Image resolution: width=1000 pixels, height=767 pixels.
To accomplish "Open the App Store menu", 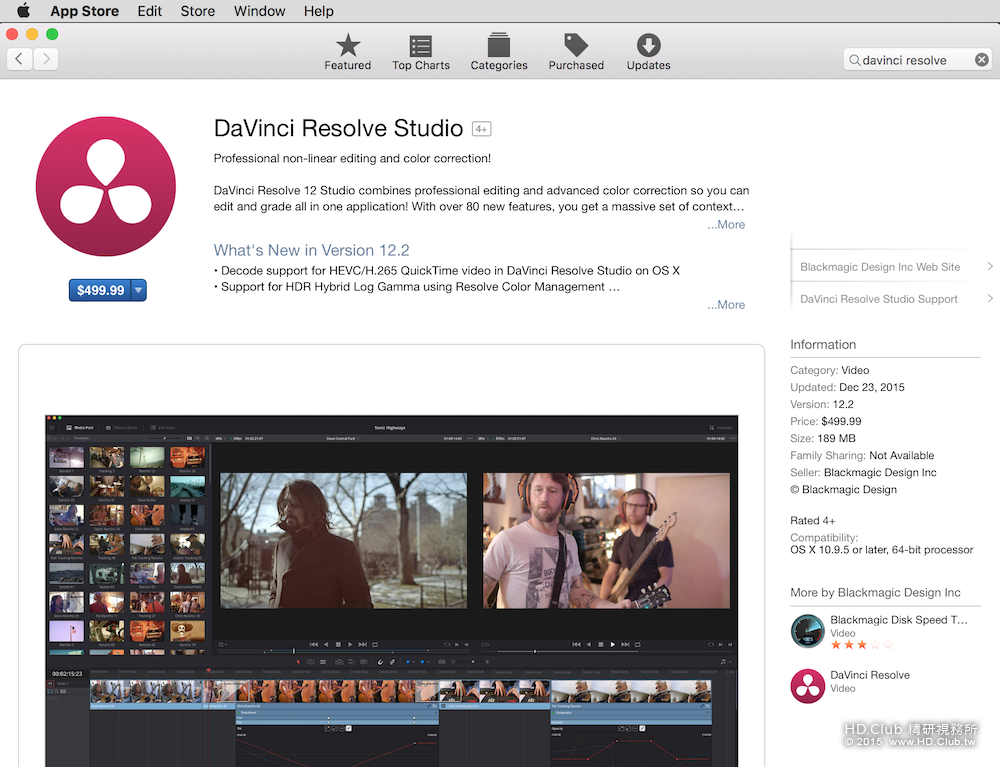I will (x=85, y=11).
